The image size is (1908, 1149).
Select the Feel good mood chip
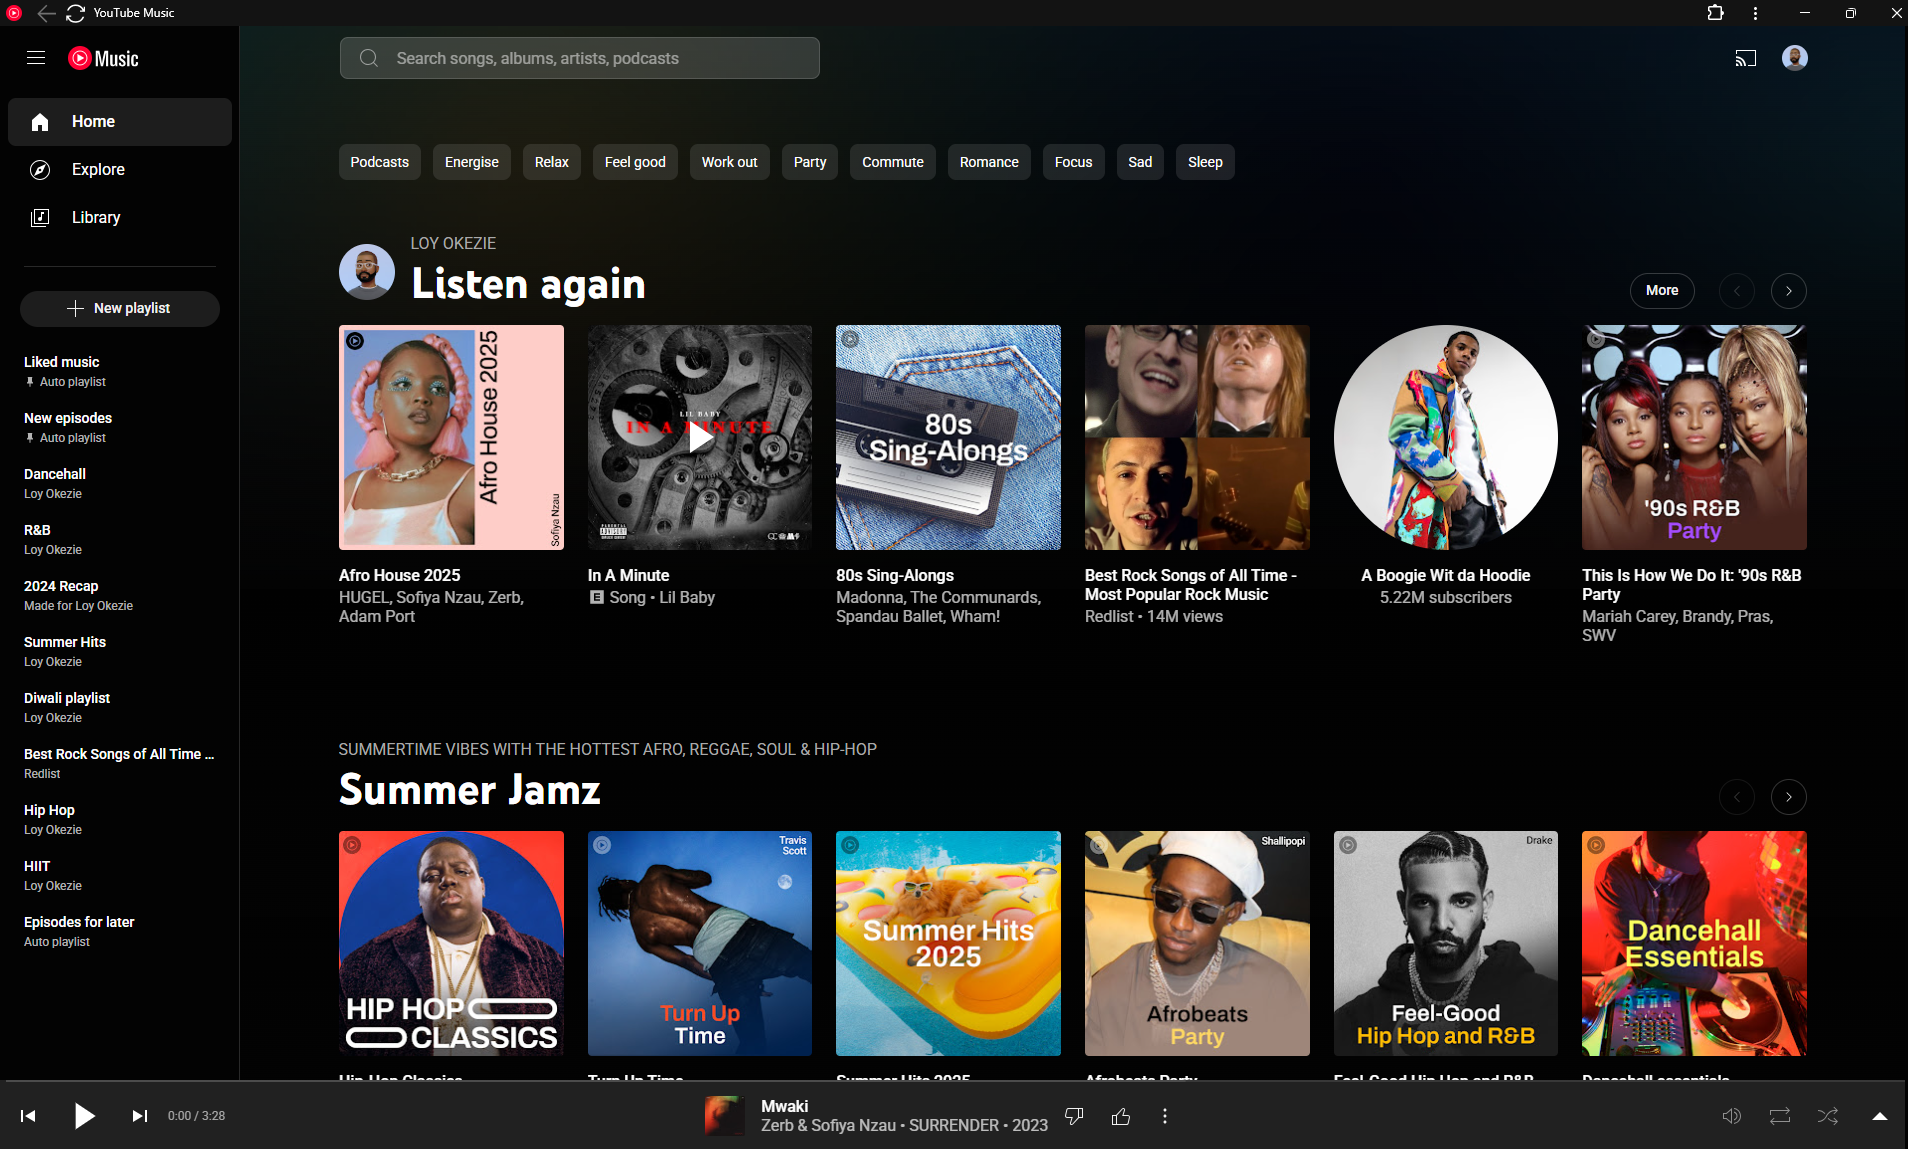(x=634, y=162)
